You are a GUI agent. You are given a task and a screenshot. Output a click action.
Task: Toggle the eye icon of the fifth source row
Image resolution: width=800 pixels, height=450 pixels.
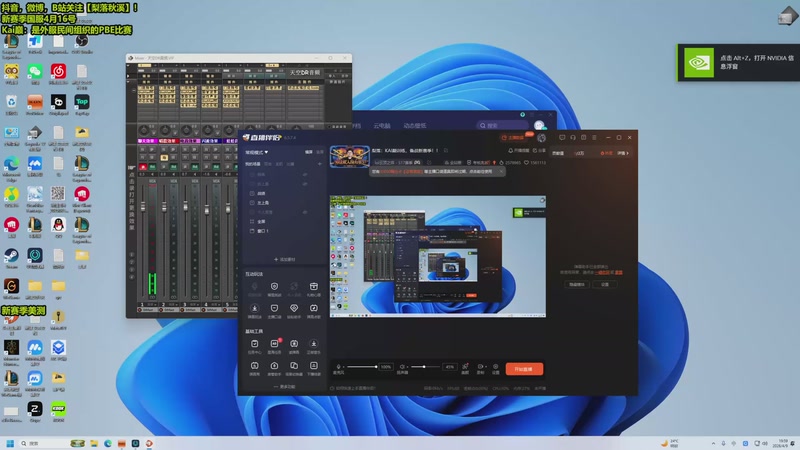point(305,212)
